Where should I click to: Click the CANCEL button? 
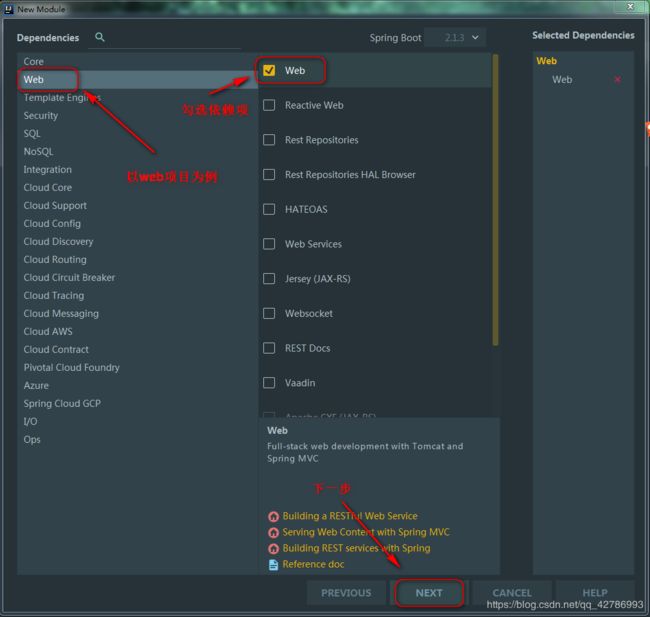click(512, 593)
